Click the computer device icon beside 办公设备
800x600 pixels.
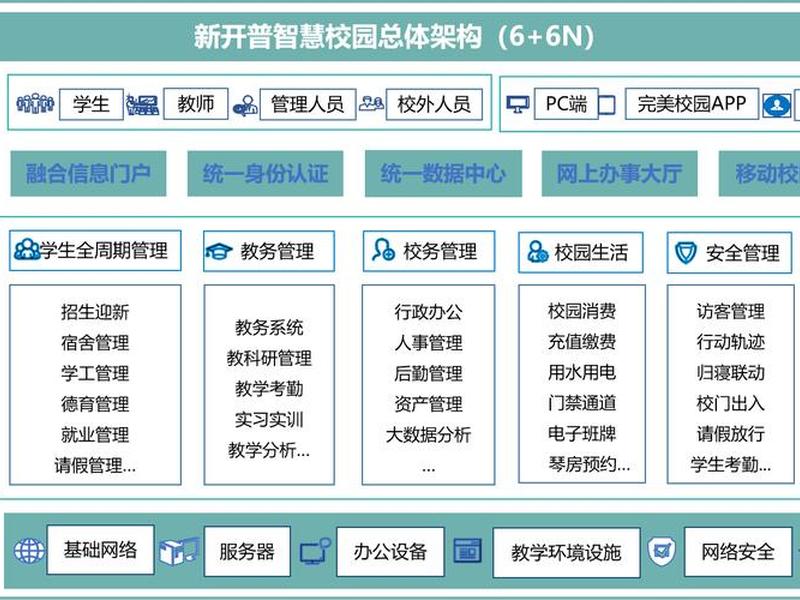tap(315, 551)
